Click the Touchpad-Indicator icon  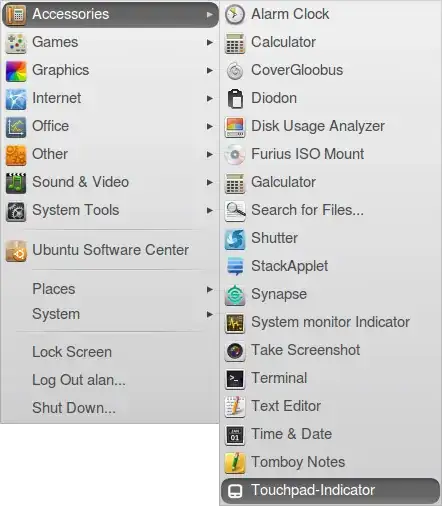click(x=235, y=491)
